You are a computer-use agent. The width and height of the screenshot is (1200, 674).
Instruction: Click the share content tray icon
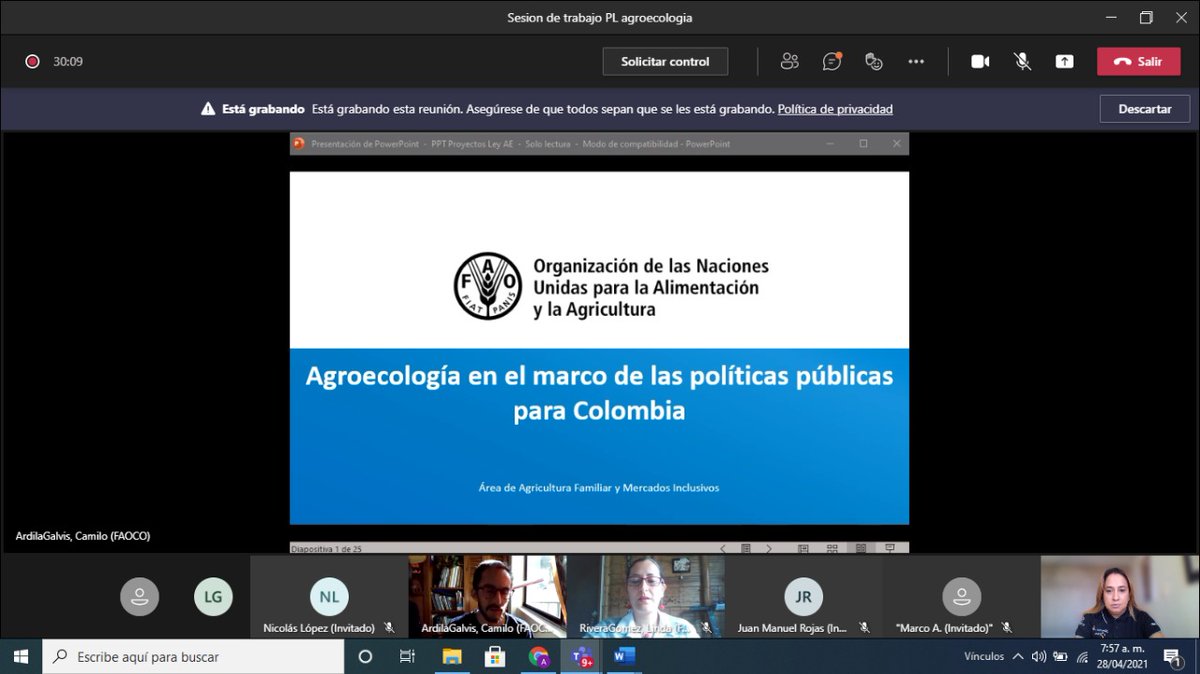click(1064, 61)
